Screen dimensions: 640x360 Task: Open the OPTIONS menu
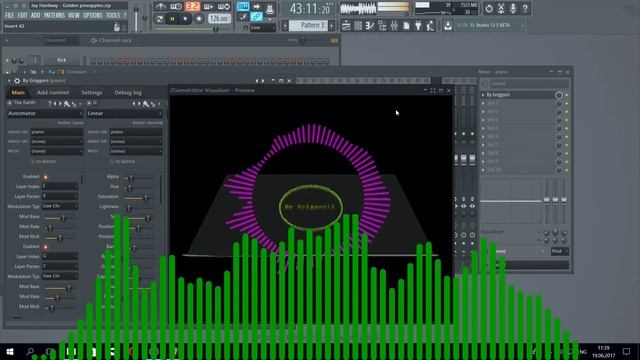(93, 16)
